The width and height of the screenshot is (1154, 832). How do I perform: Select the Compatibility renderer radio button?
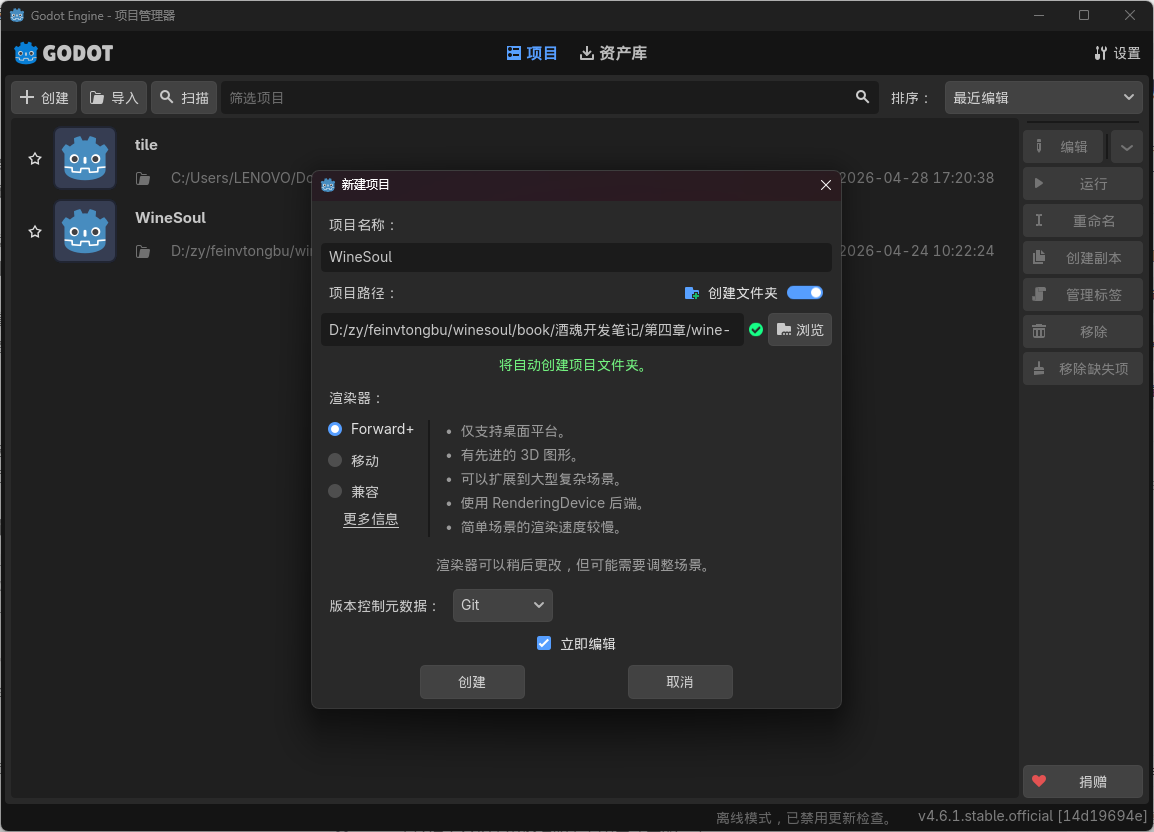click(x=335, y=491)
